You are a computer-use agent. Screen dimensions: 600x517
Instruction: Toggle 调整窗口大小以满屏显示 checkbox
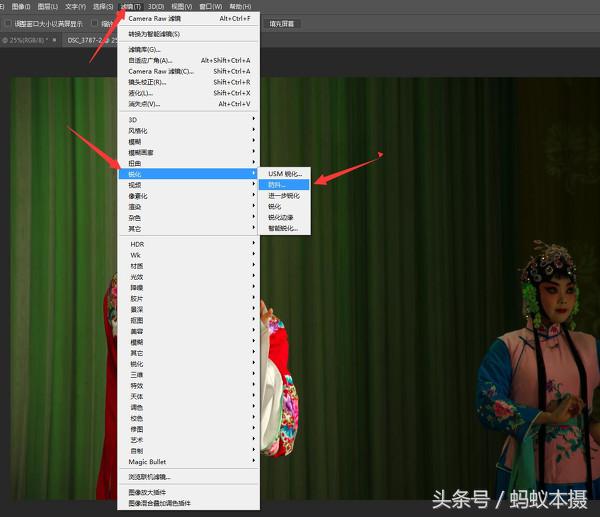pyautogui.click(x=8, y=23)
